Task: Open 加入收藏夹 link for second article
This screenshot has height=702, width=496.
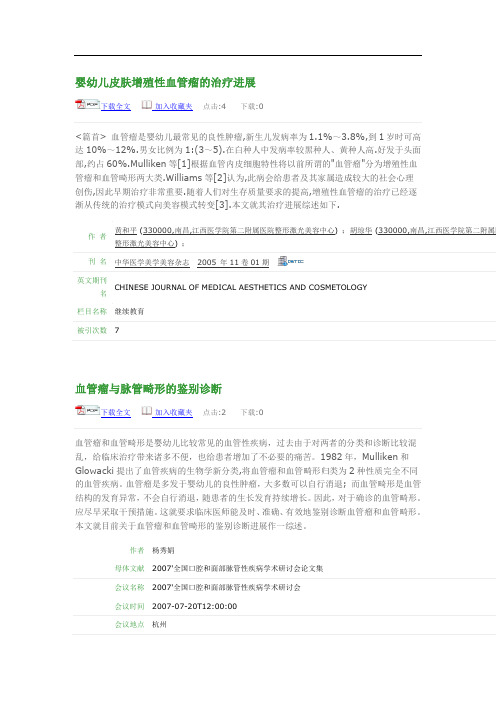Action: point(174,413)
